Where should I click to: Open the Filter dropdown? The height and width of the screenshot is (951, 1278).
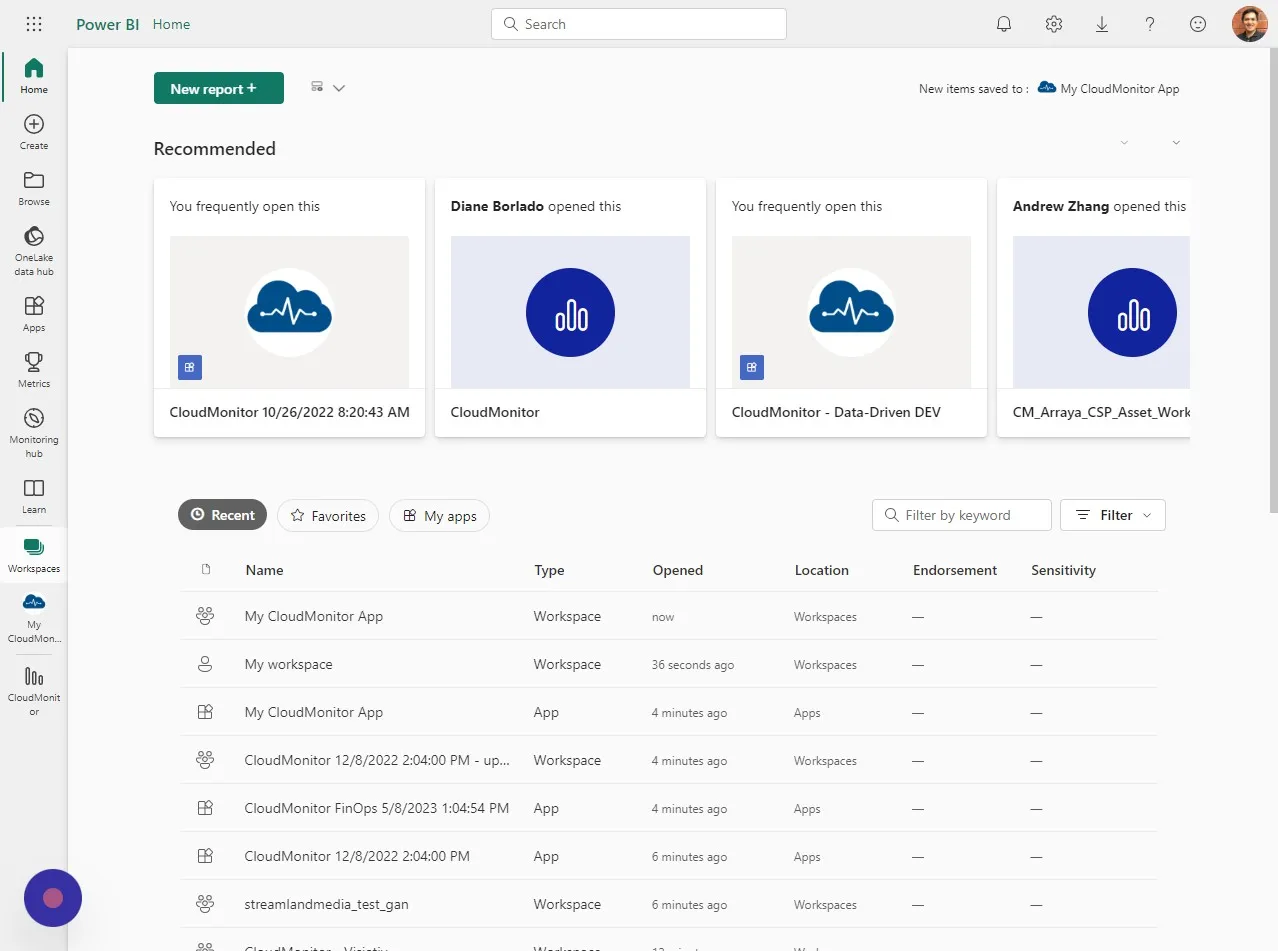(x=1113, y=515)
